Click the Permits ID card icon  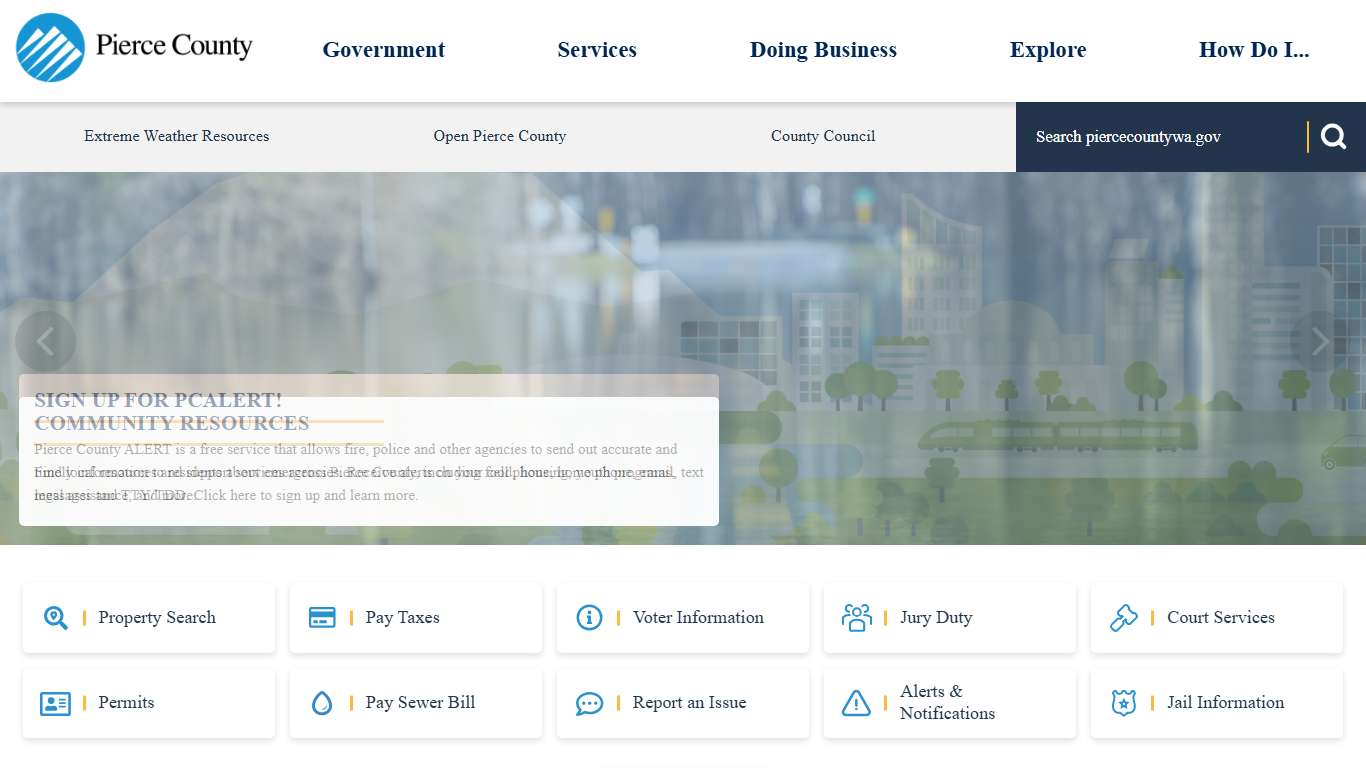click(x=56, y=703)
